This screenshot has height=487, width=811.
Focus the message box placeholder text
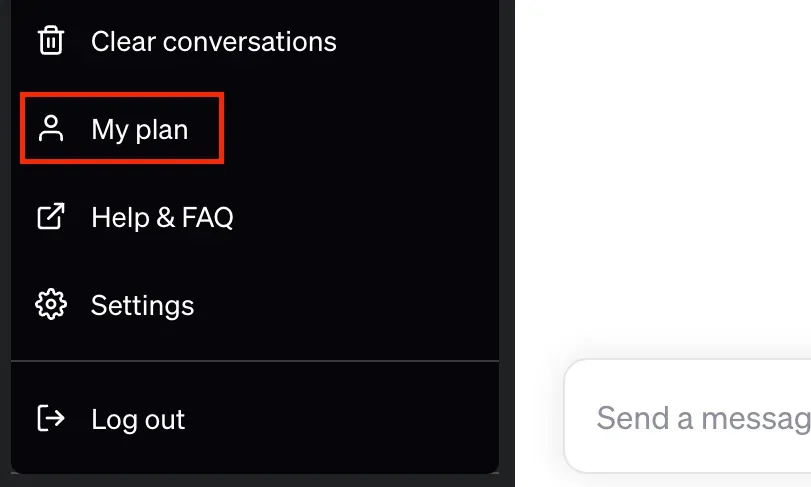tap(703, 418)
